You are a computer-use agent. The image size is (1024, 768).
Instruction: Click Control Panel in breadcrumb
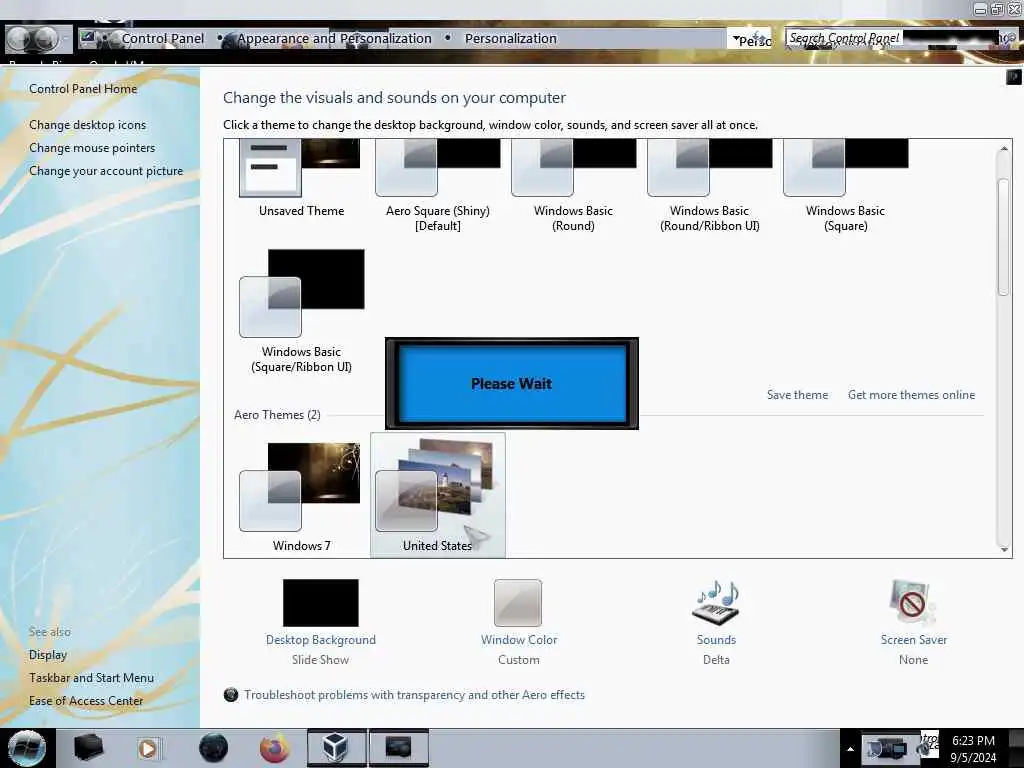(x=163, y=39)
